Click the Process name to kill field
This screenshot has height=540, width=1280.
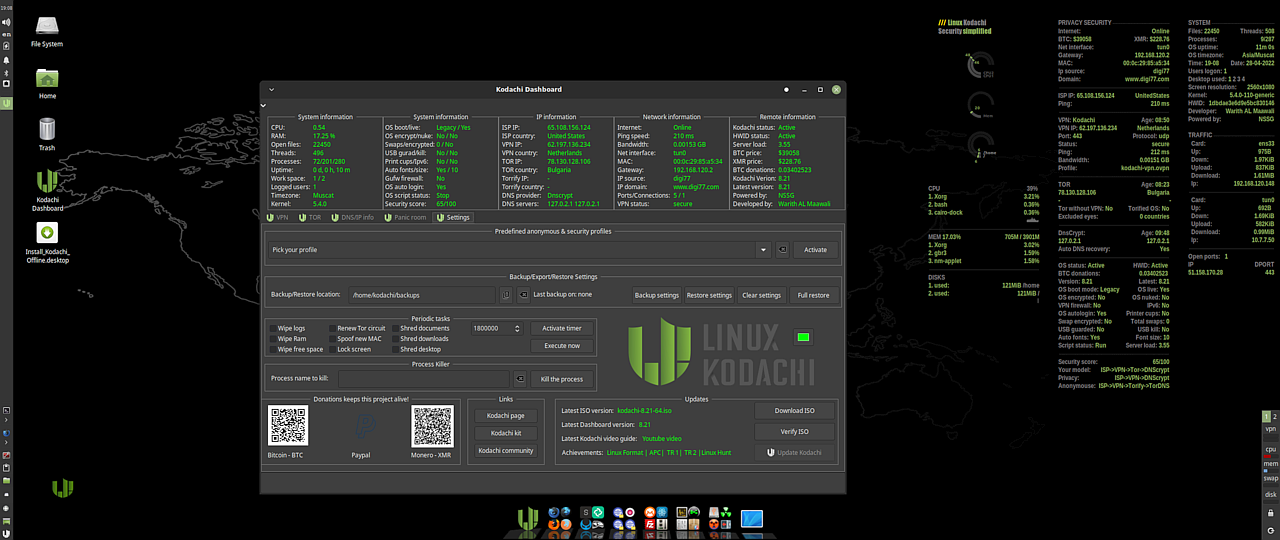click(424, 379)
